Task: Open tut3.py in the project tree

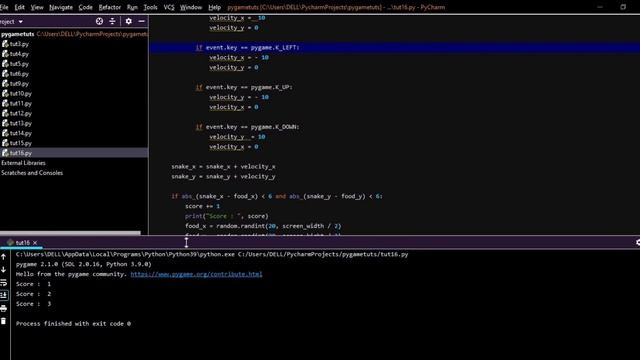Action: tap(19, 44)
